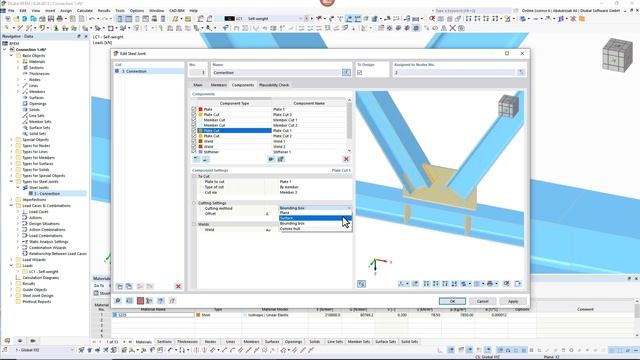
Task: Click the rightmost preview toolbar icon
Action: [x=518, y=284]
